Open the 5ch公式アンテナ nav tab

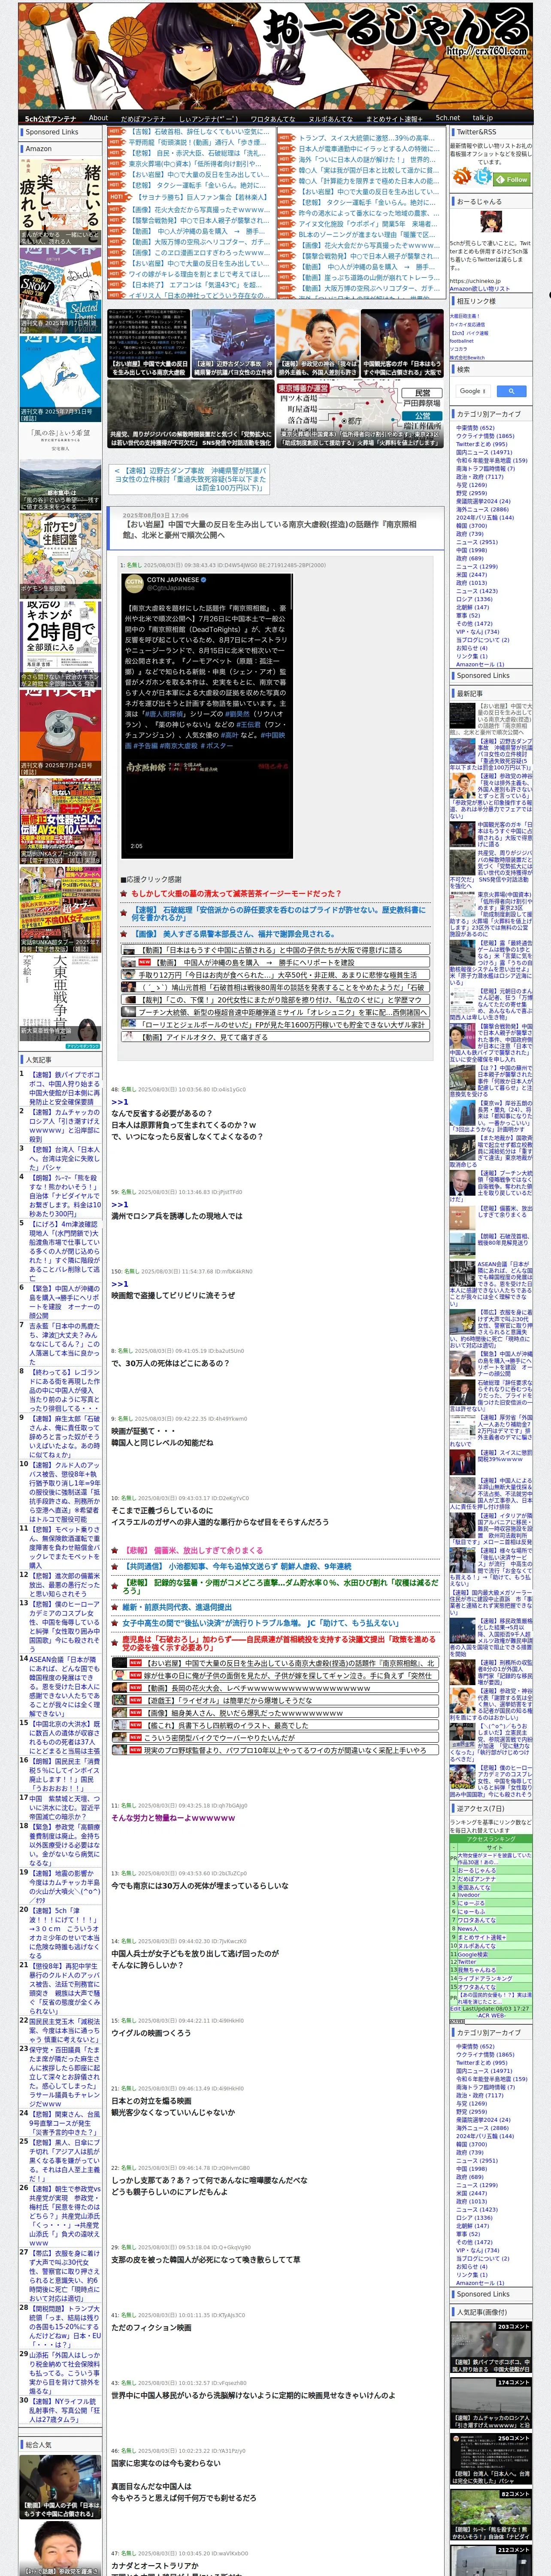click(x=50, y=118)
